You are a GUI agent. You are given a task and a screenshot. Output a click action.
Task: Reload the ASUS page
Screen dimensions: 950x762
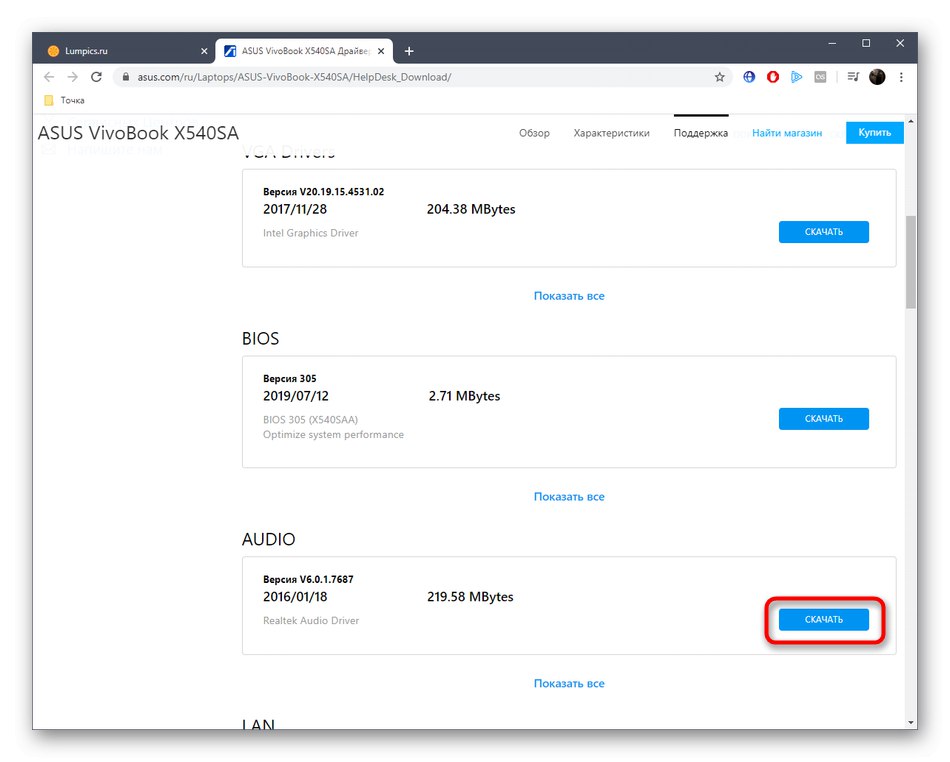(x=96, y=77)
